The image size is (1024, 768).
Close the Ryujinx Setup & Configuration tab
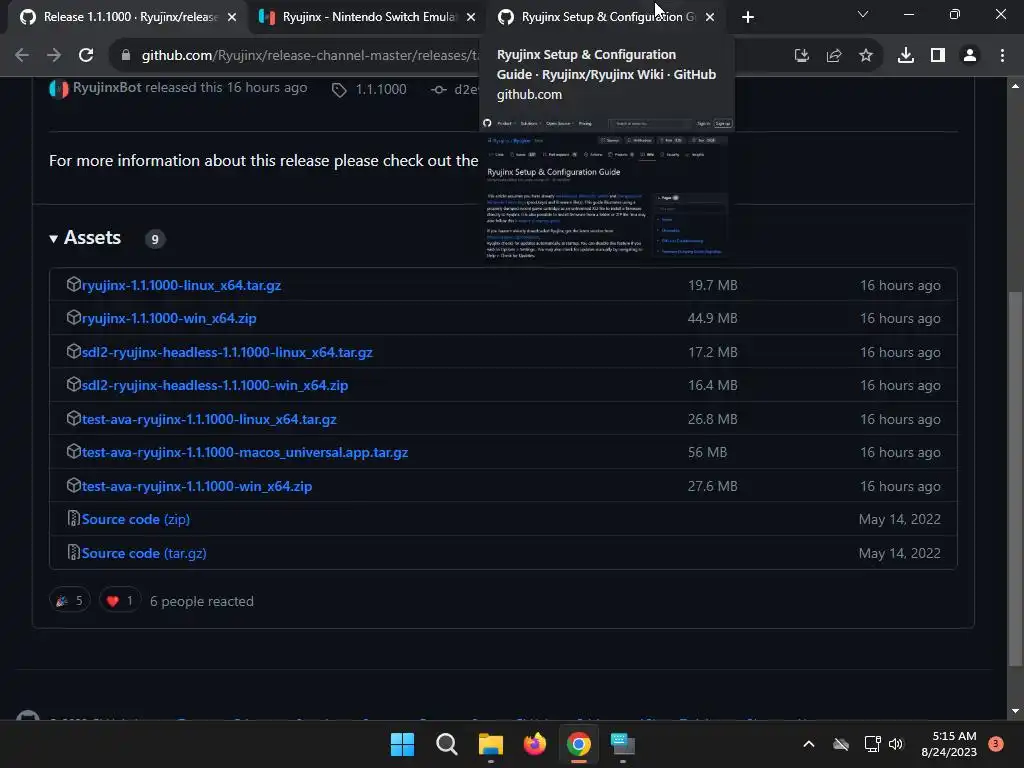[x=710, y=17]
